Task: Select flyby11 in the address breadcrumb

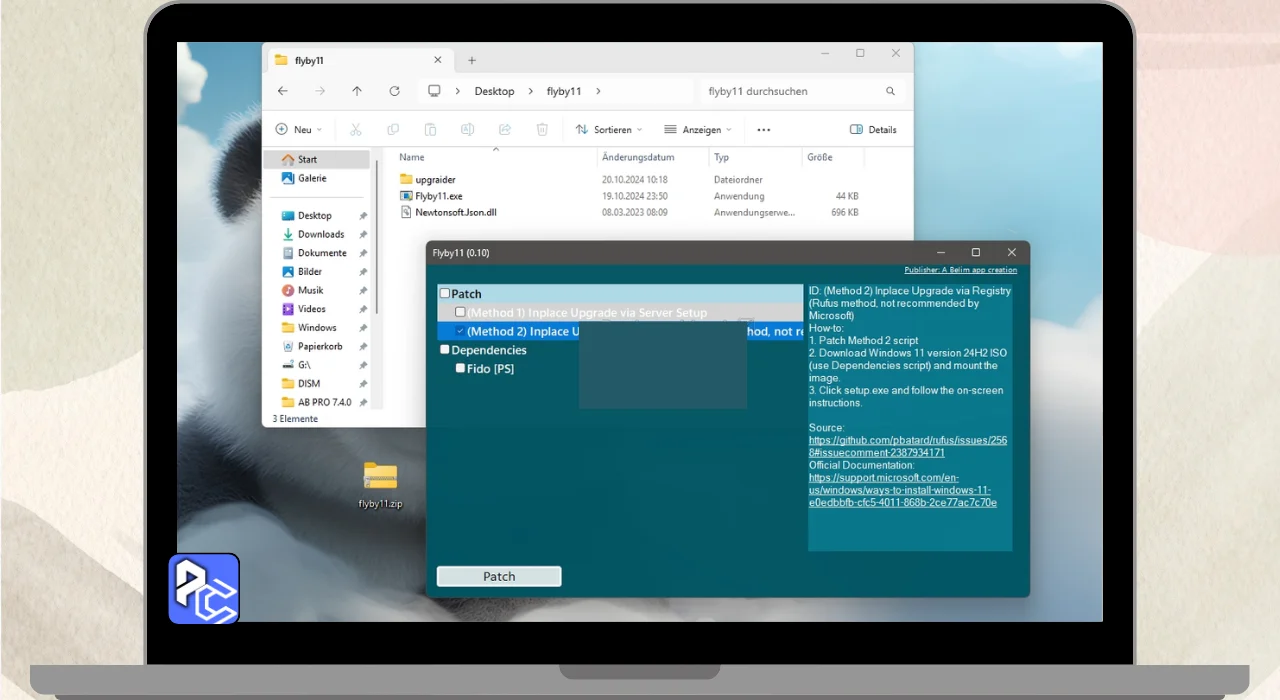Action: (x=564, y=91)
